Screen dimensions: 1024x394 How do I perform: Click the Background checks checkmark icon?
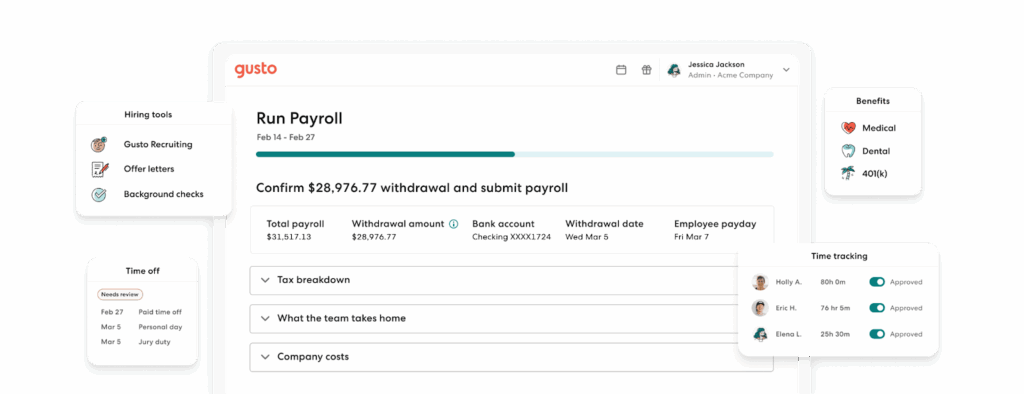coord(99,194)
